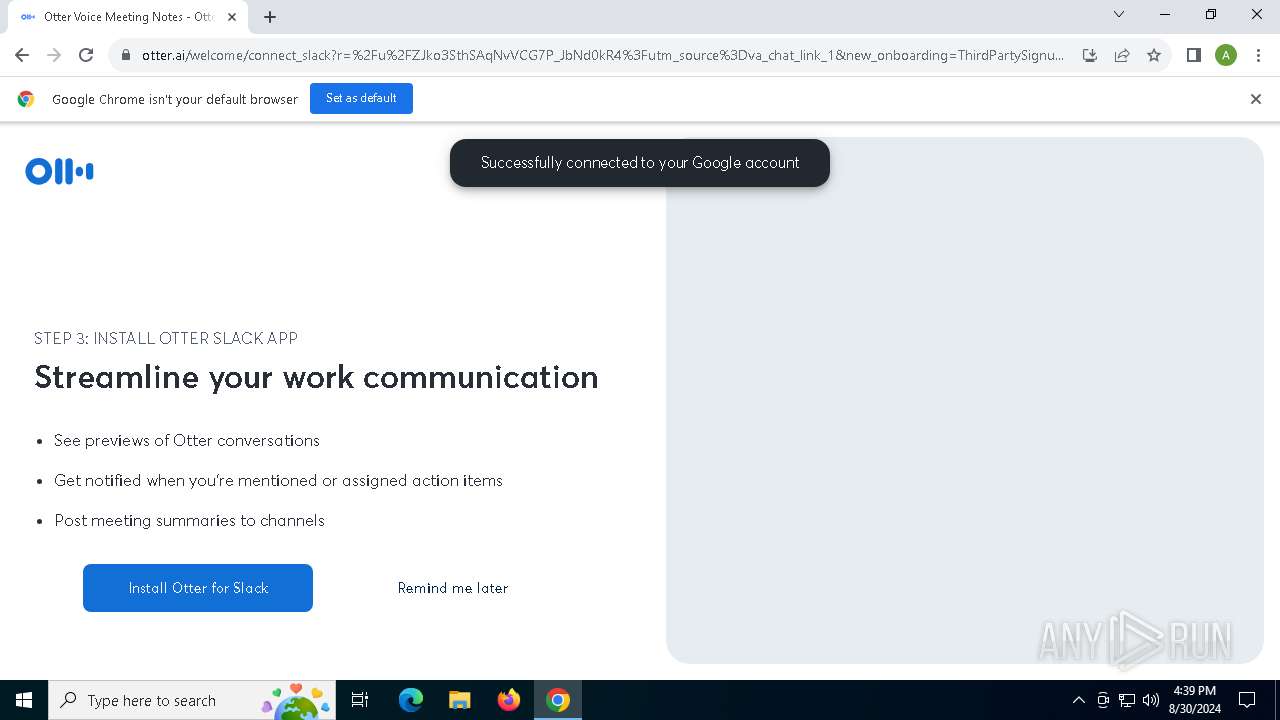Click 'See previews of Otter conversations' text

tap(187, 440)
